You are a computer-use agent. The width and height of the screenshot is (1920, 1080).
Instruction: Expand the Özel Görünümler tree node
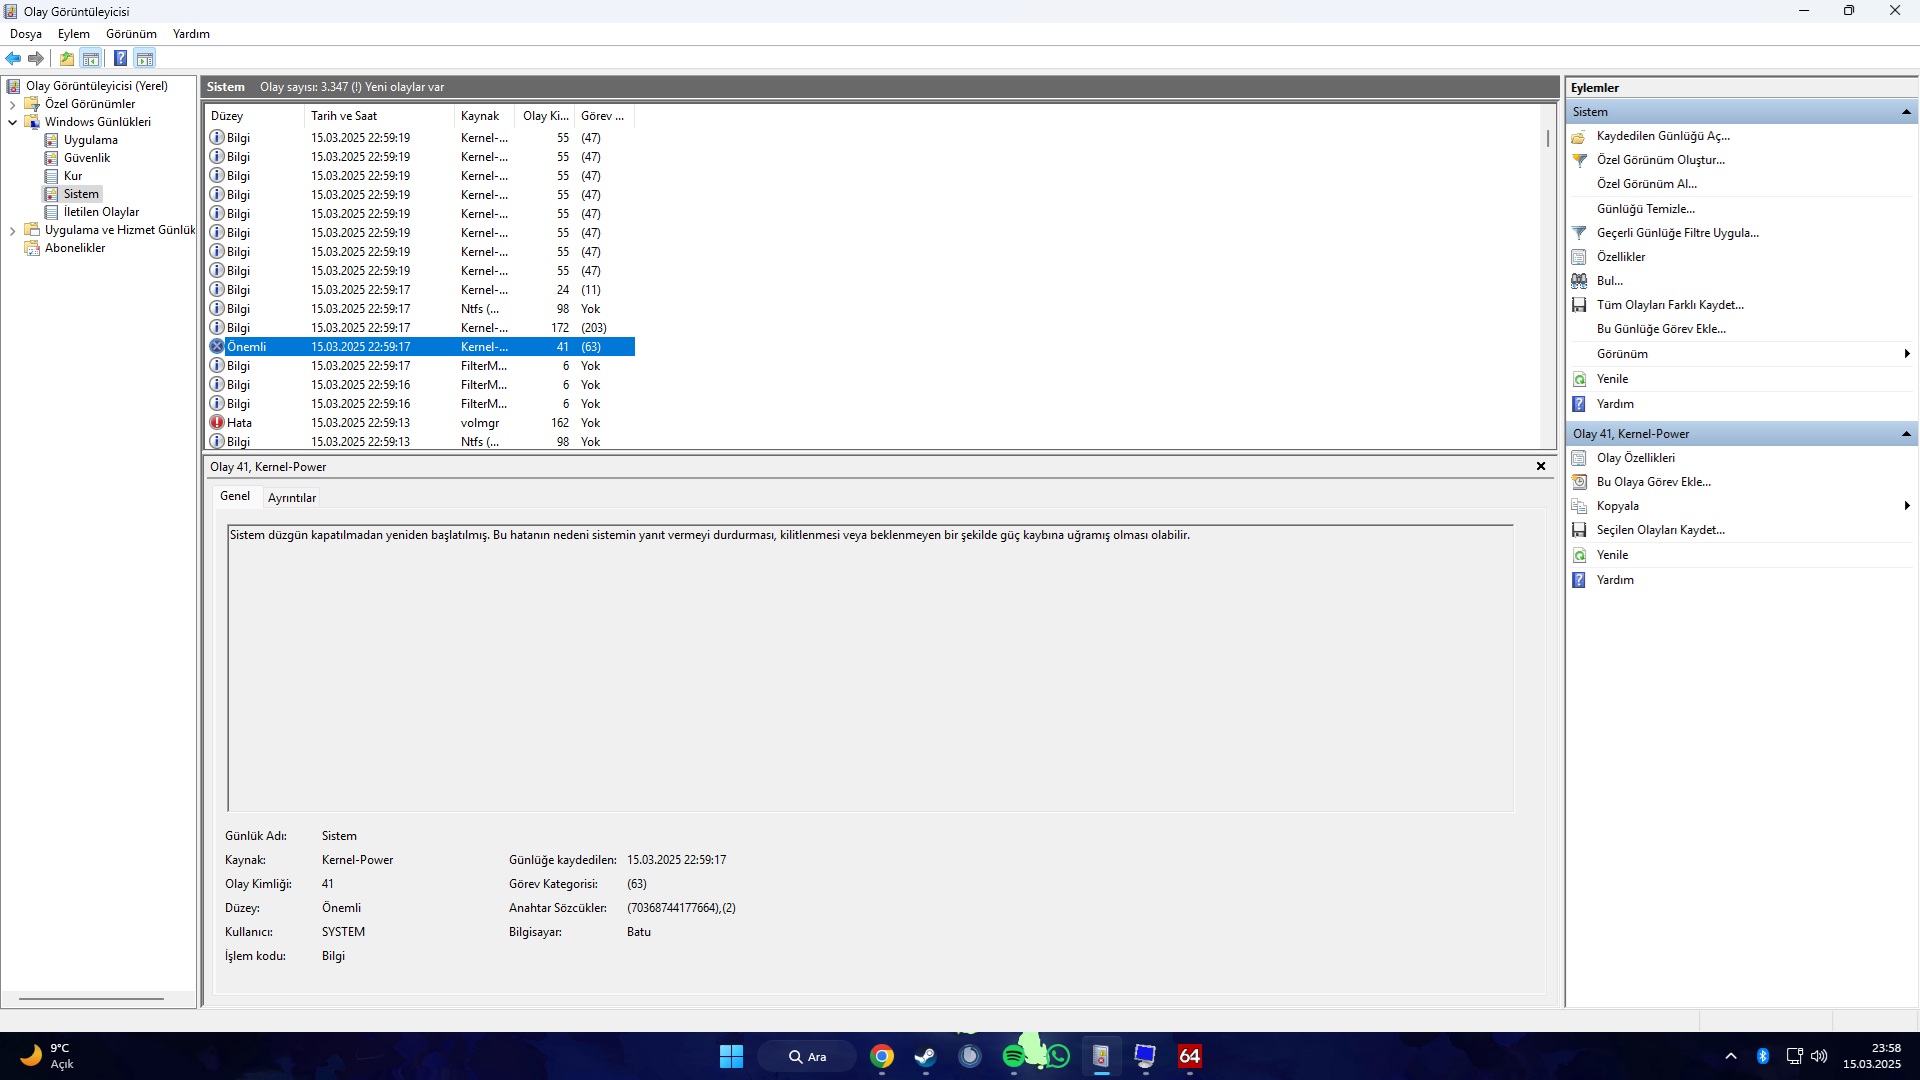(x=12, y=104)
